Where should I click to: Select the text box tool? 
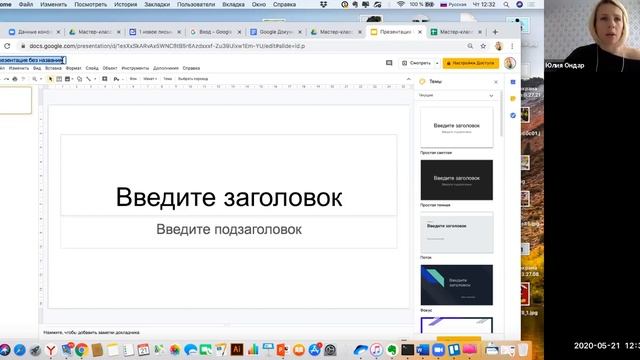click(59, 79)
